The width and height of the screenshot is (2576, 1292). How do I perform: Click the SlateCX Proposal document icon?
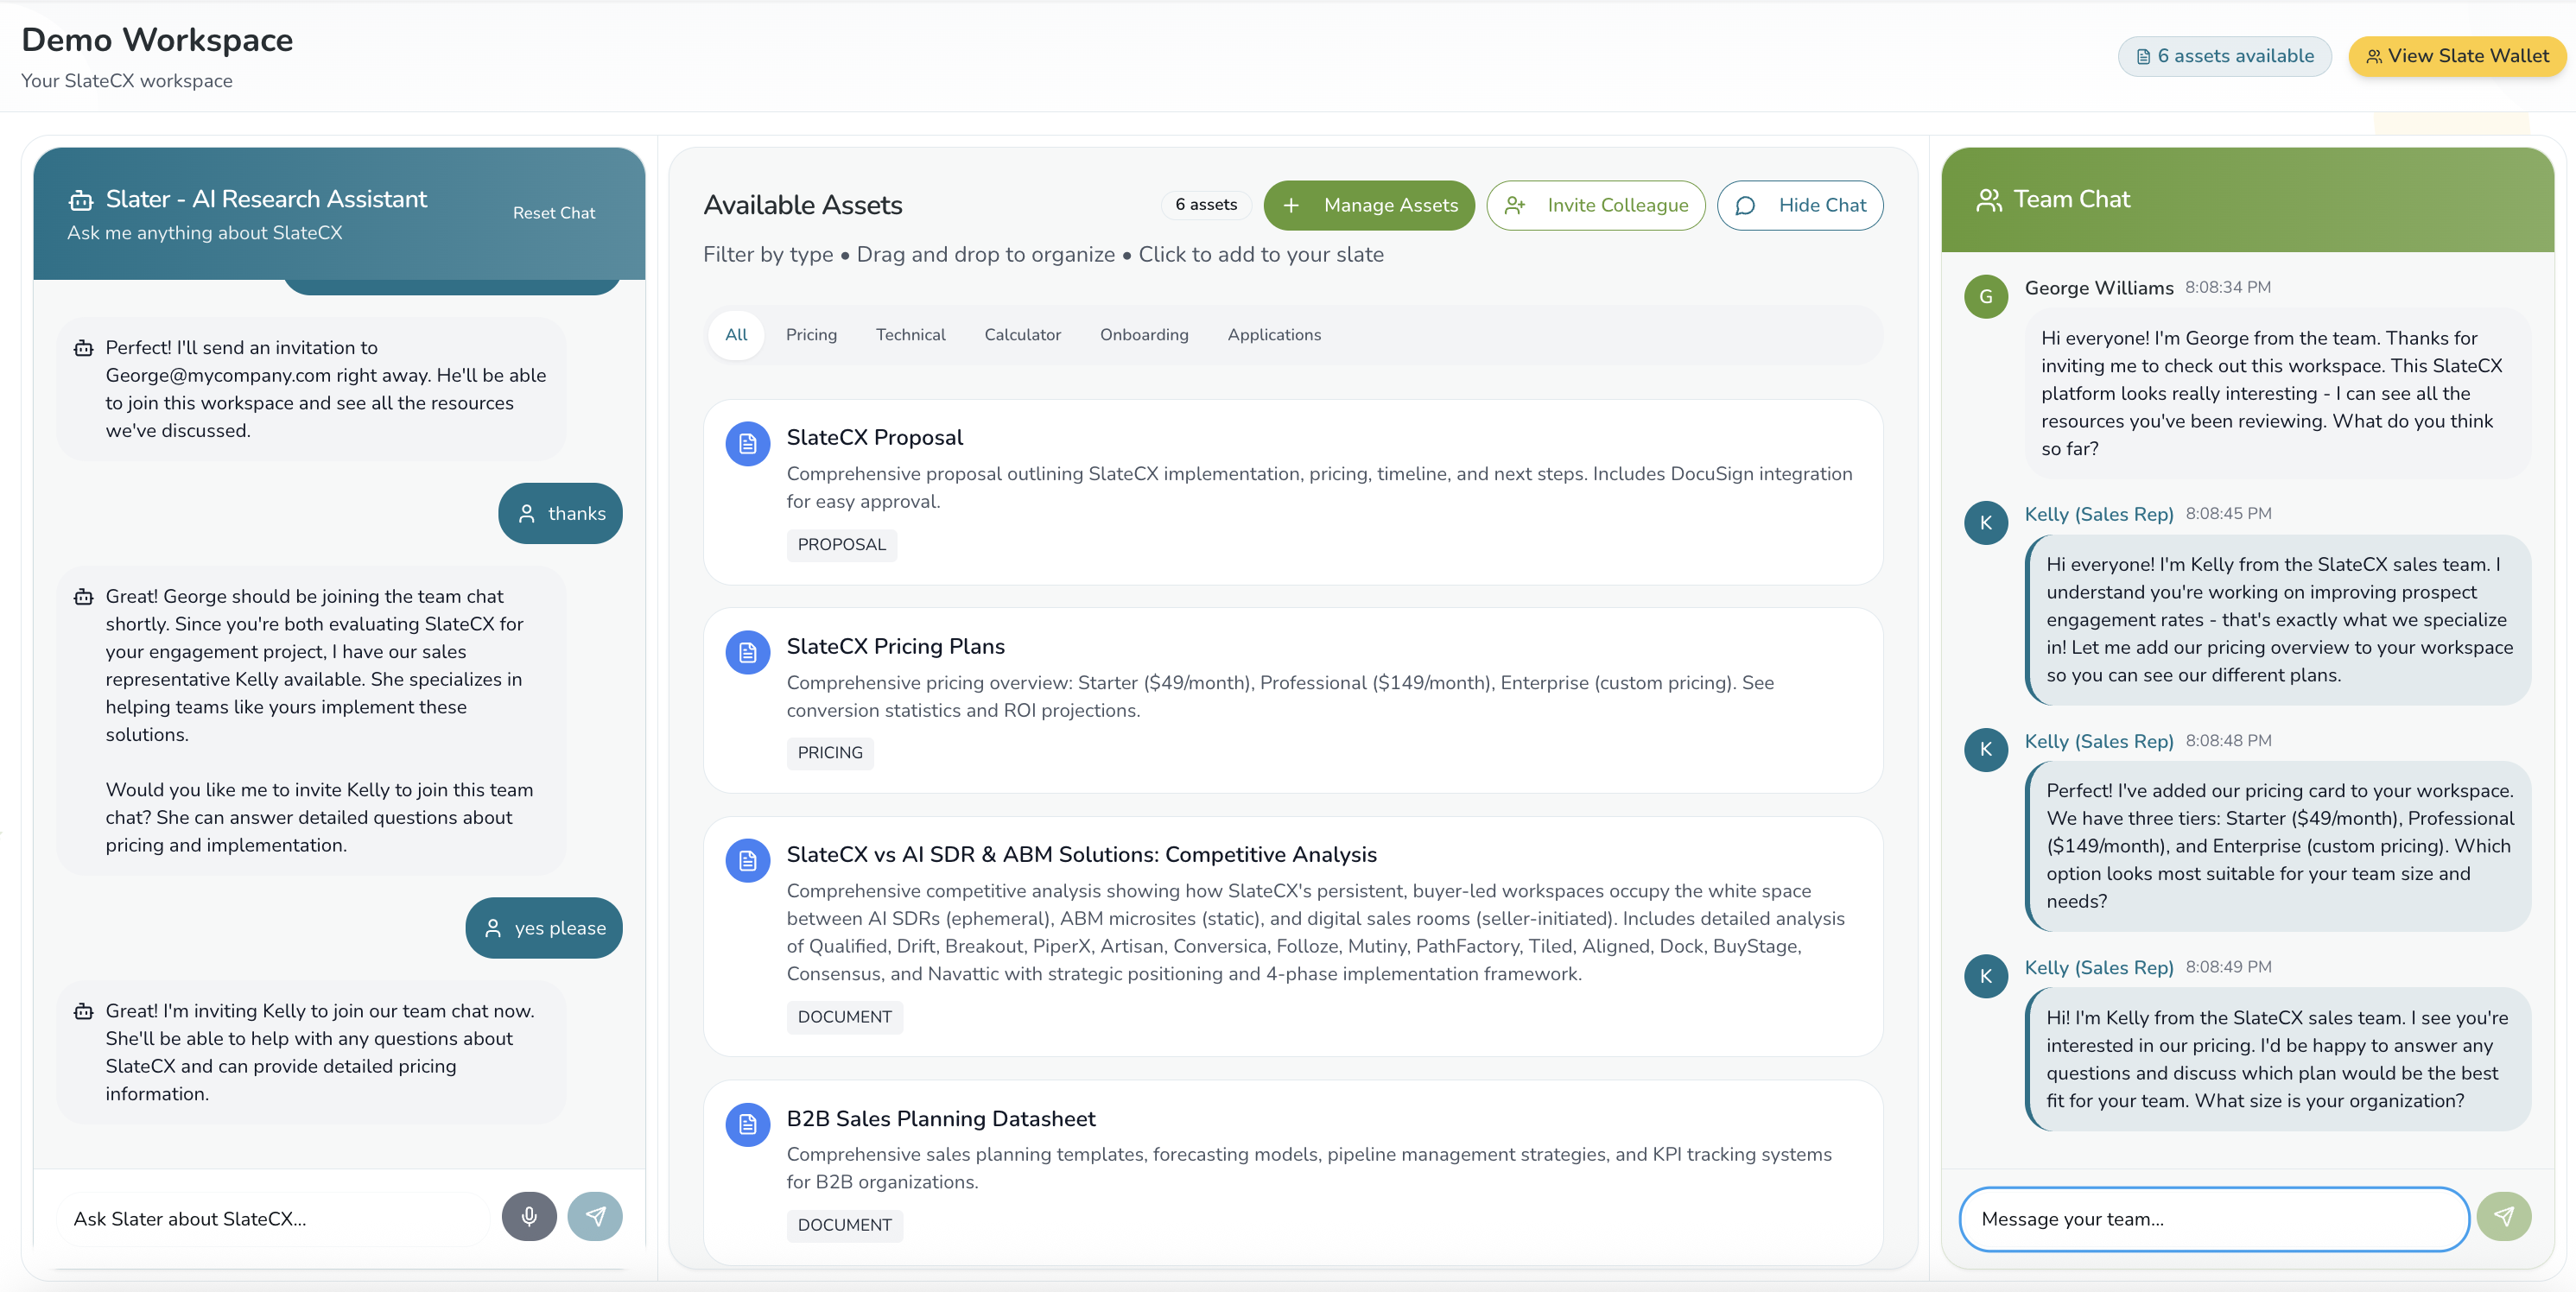(747, 444)
